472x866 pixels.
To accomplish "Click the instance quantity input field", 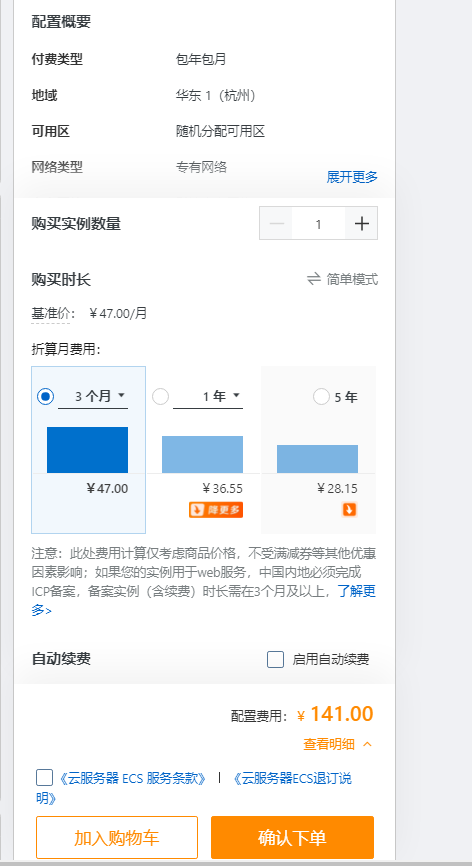I will [319, 224].
